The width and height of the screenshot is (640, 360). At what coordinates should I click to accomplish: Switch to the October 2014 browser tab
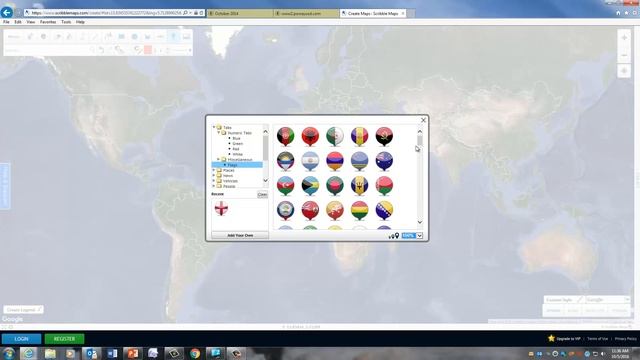pos(240,13)
